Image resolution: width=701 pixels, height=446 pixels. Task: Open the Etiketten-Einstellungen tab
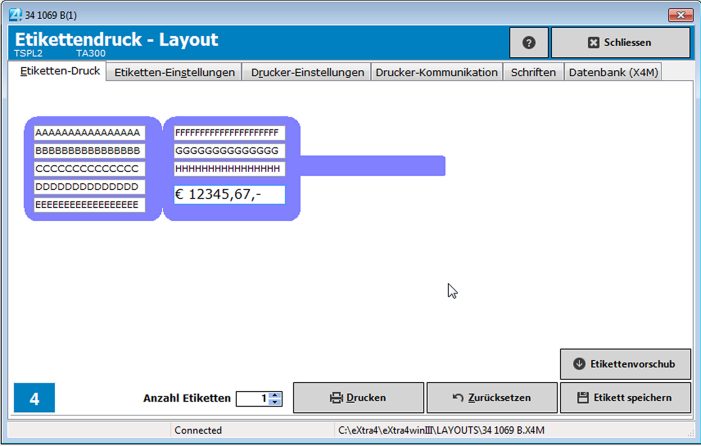pos(174,72)
